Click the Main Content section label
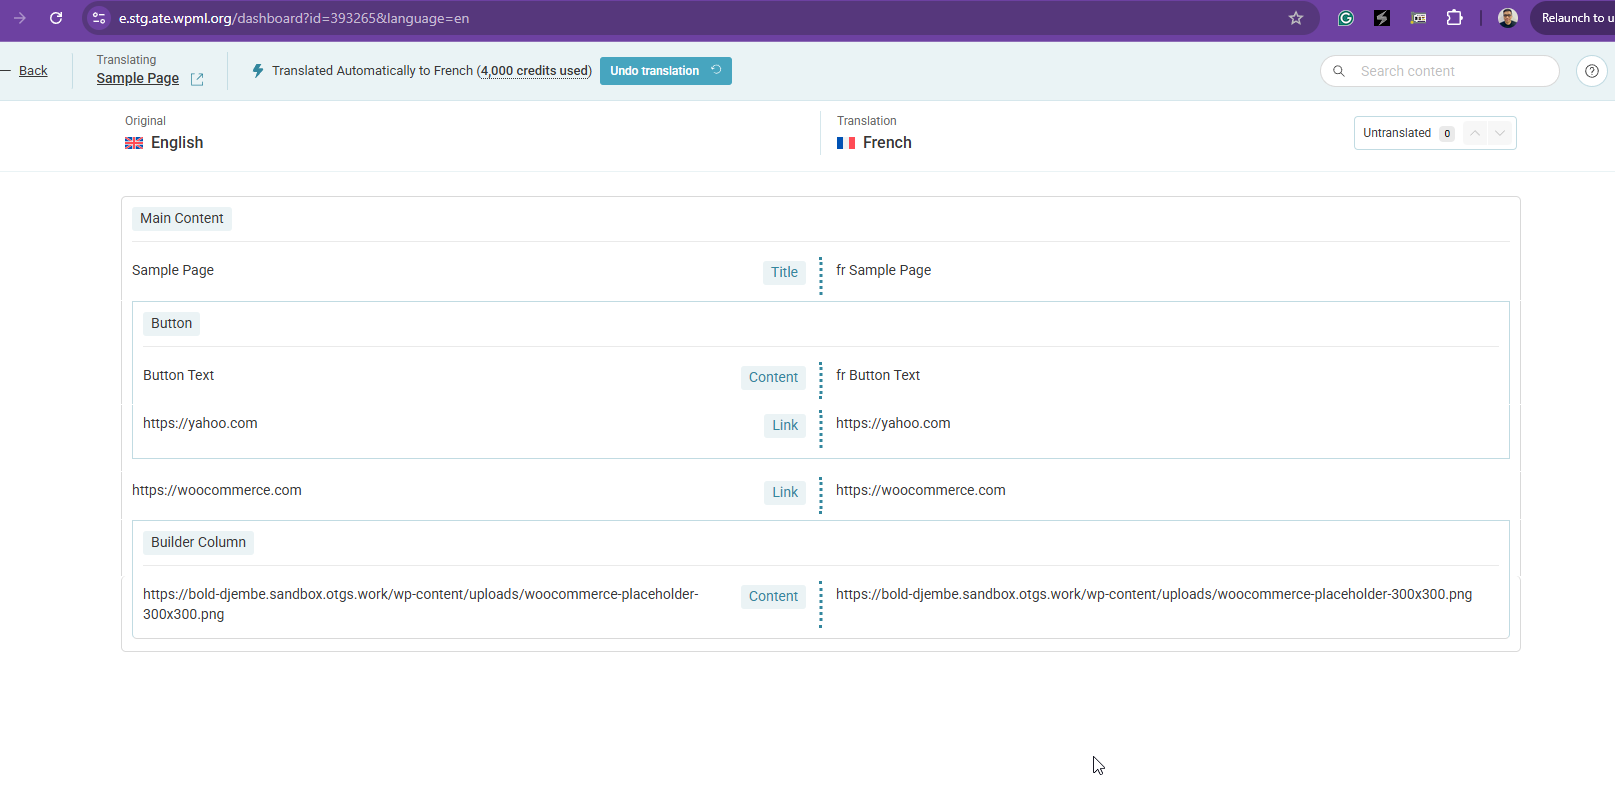 pyautogui.click(x=182, y=219)
